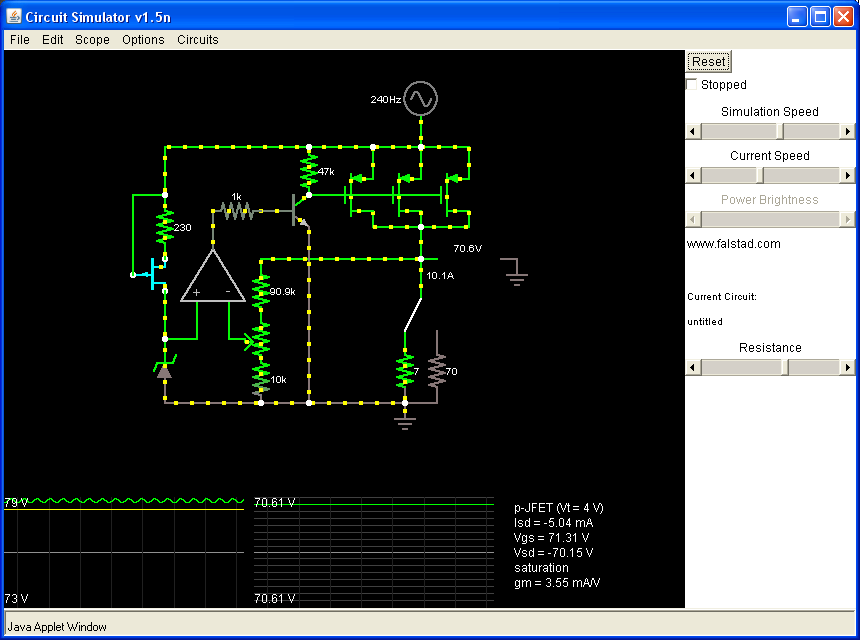The height and width of the screenshot is (640, 860).
Task: Open the File menu
Action: 20,39
